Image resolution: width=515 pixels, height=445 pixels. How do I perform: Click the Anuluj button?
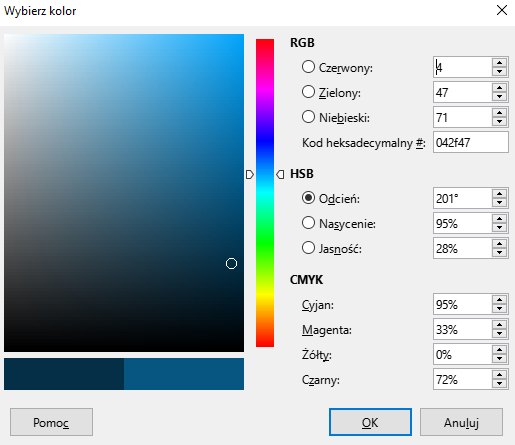[x=461, y=422]
